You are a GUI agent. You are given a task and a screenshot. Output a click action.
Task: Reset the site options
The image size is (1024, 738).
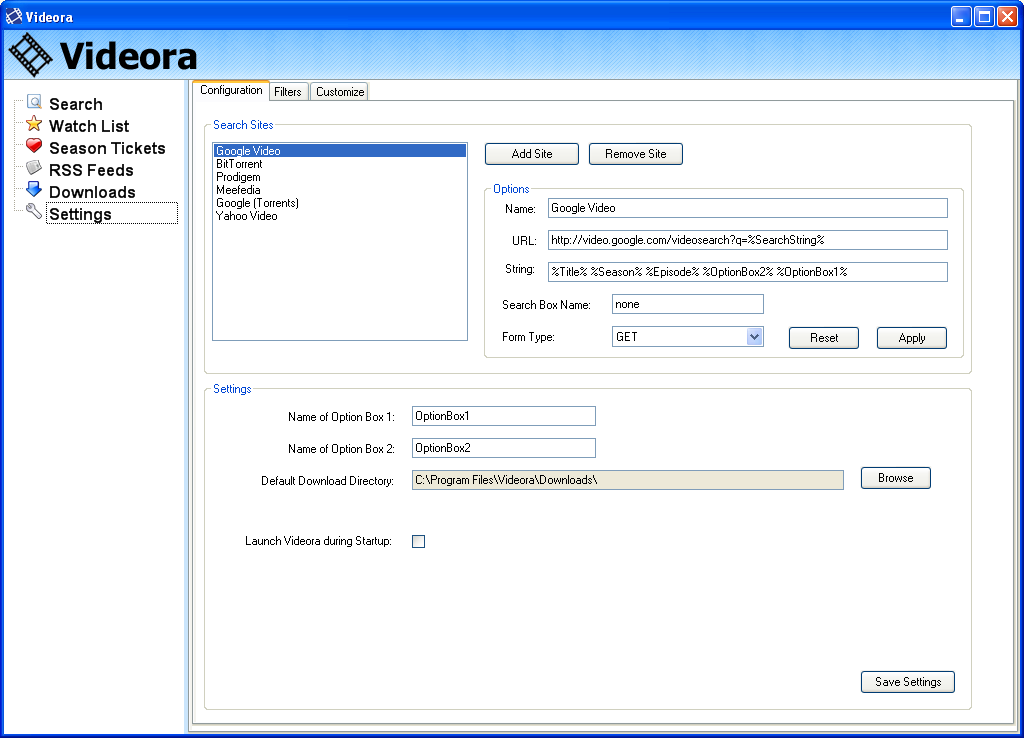tap(824, 338)
